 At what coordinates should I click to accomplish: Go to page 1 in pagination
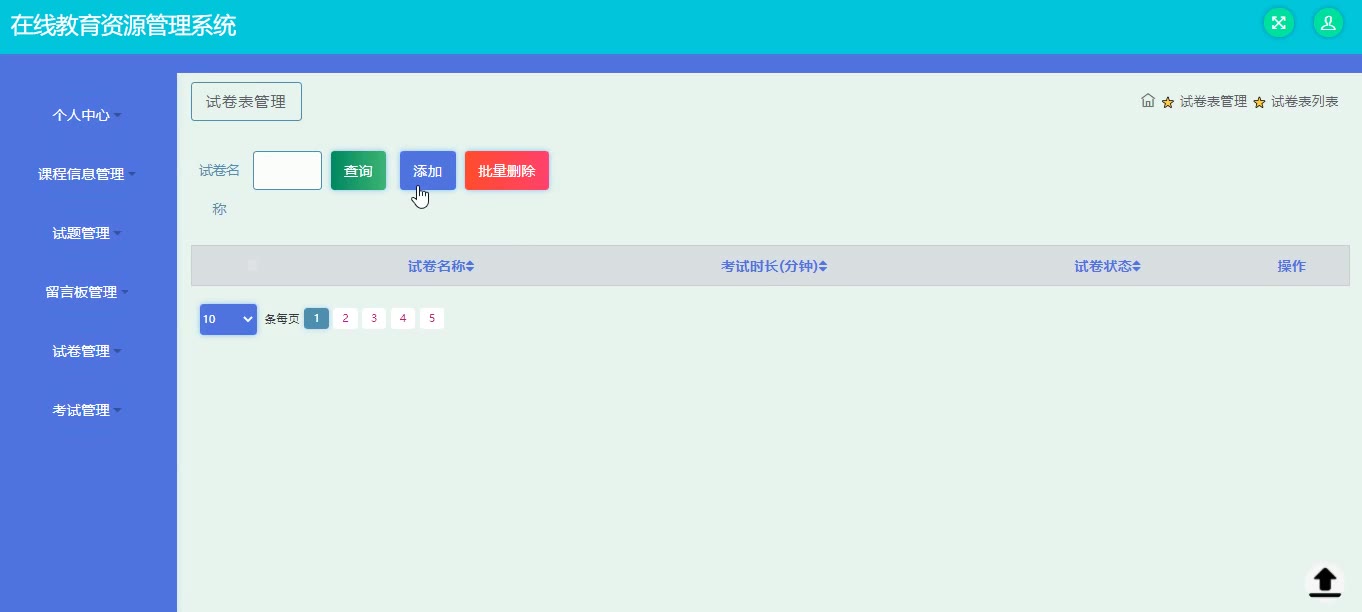[316, 318]
